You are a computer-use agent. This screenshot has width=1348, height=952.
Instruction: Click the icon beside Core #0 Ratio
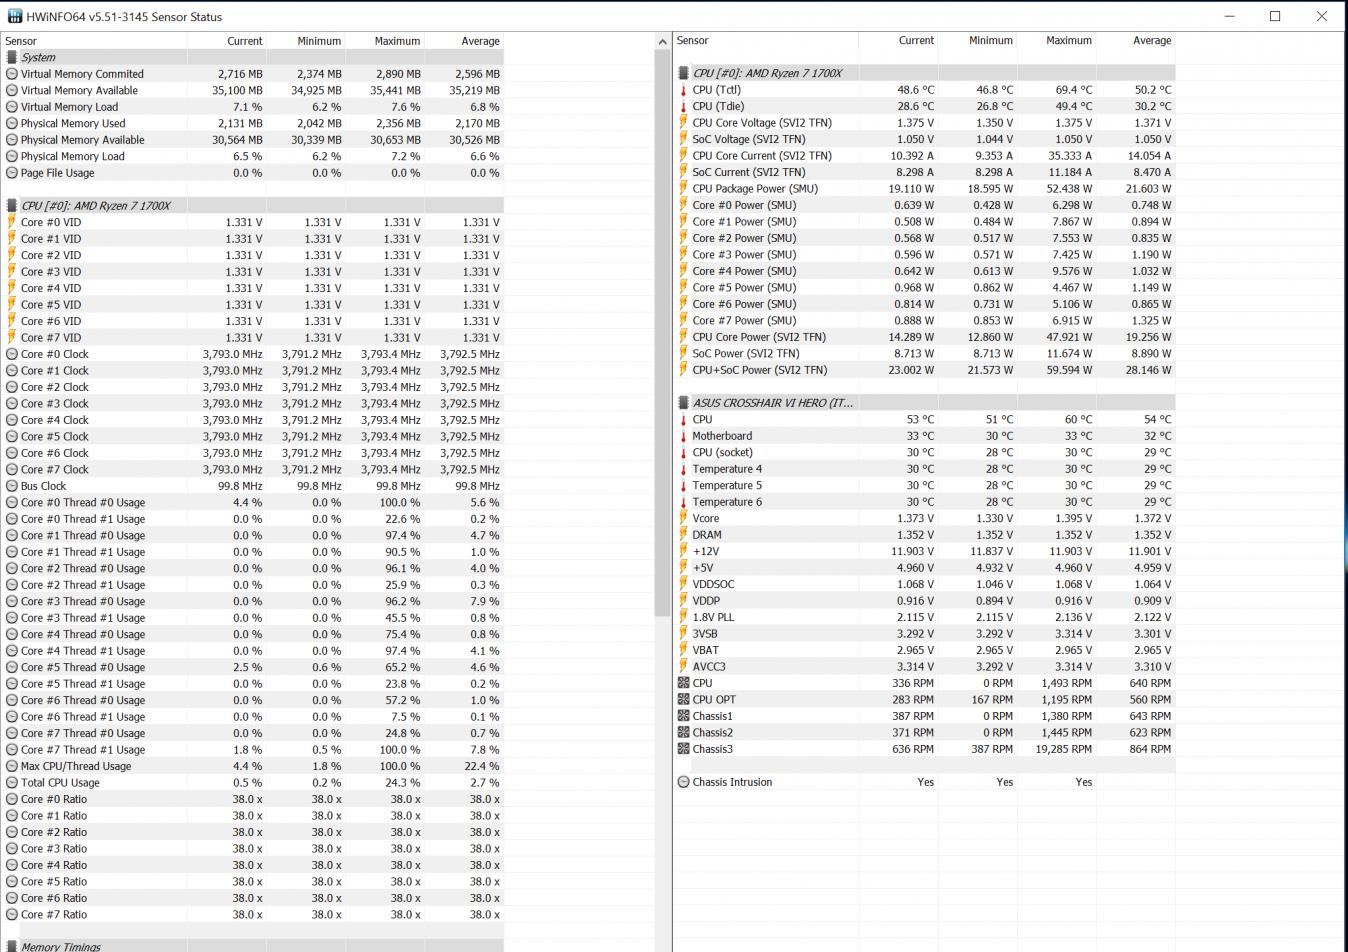coord(12,799)
